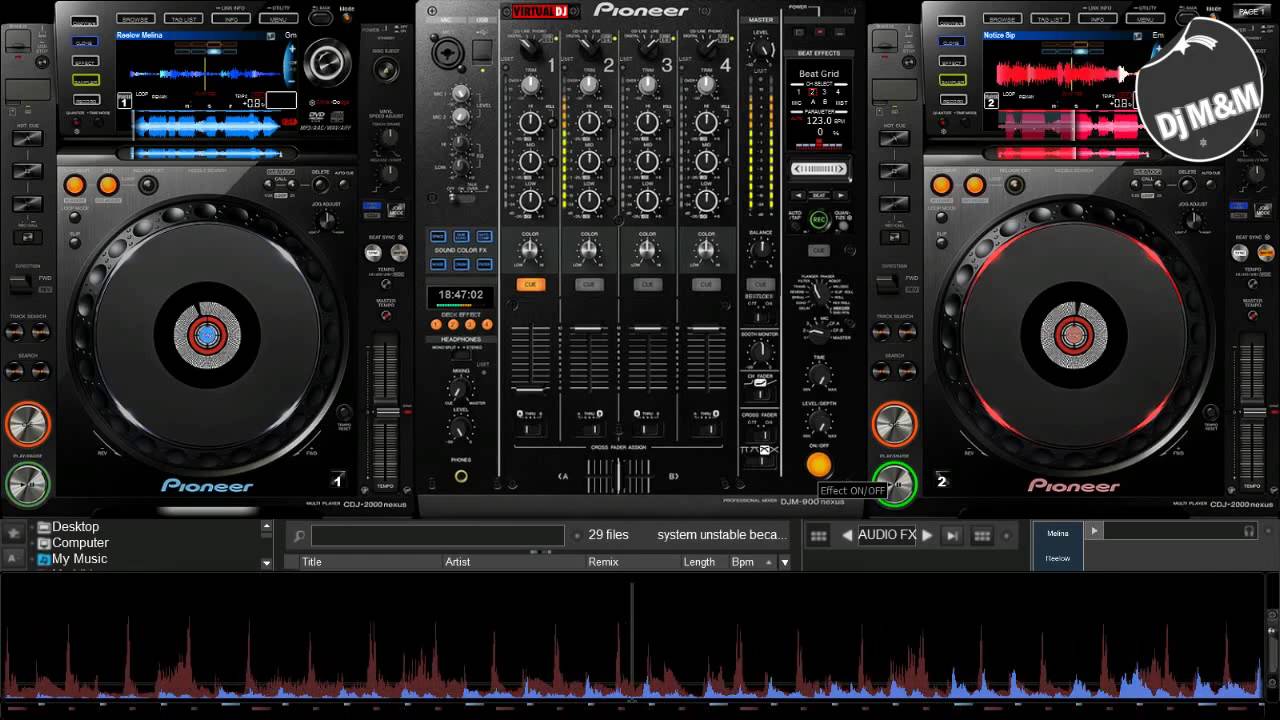Play or pause deck 1

point(28,485)
